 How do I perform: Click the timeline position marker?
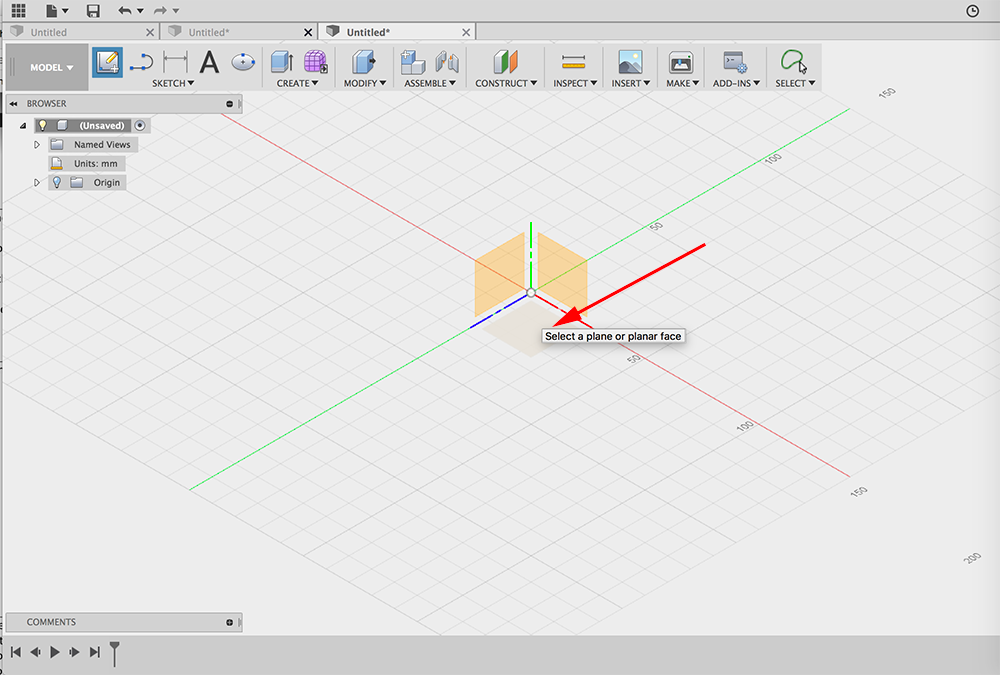(114, 653)
